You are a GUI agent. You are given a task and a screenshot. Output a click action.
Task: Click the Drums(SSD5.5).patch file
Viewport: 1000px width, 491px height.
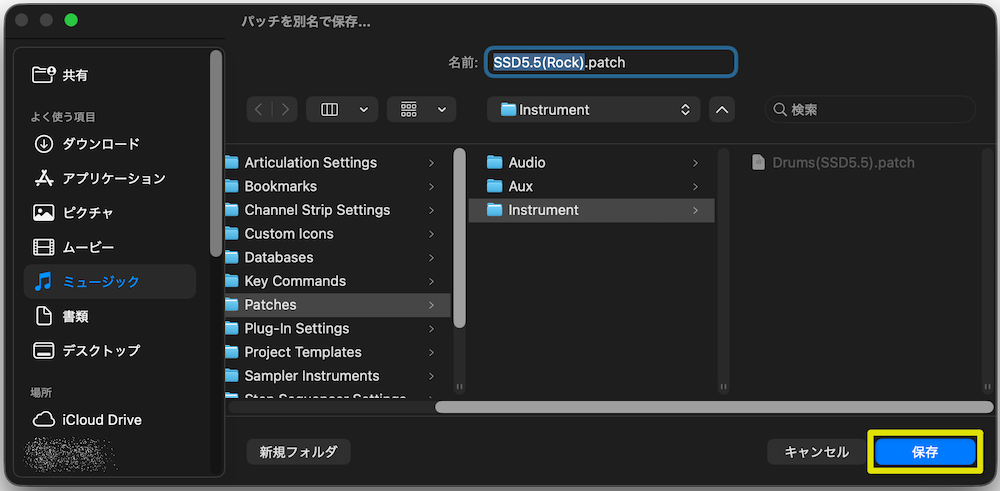843,163
